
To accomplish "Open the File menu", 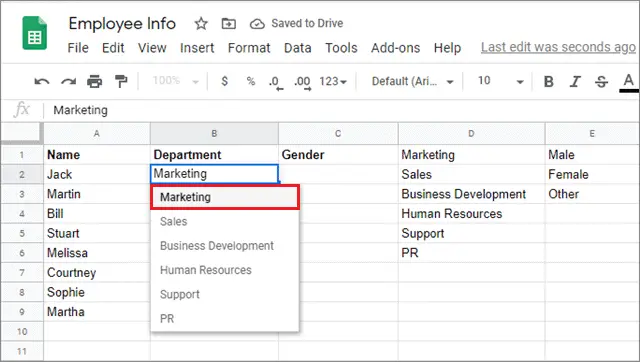I will 78,48.
